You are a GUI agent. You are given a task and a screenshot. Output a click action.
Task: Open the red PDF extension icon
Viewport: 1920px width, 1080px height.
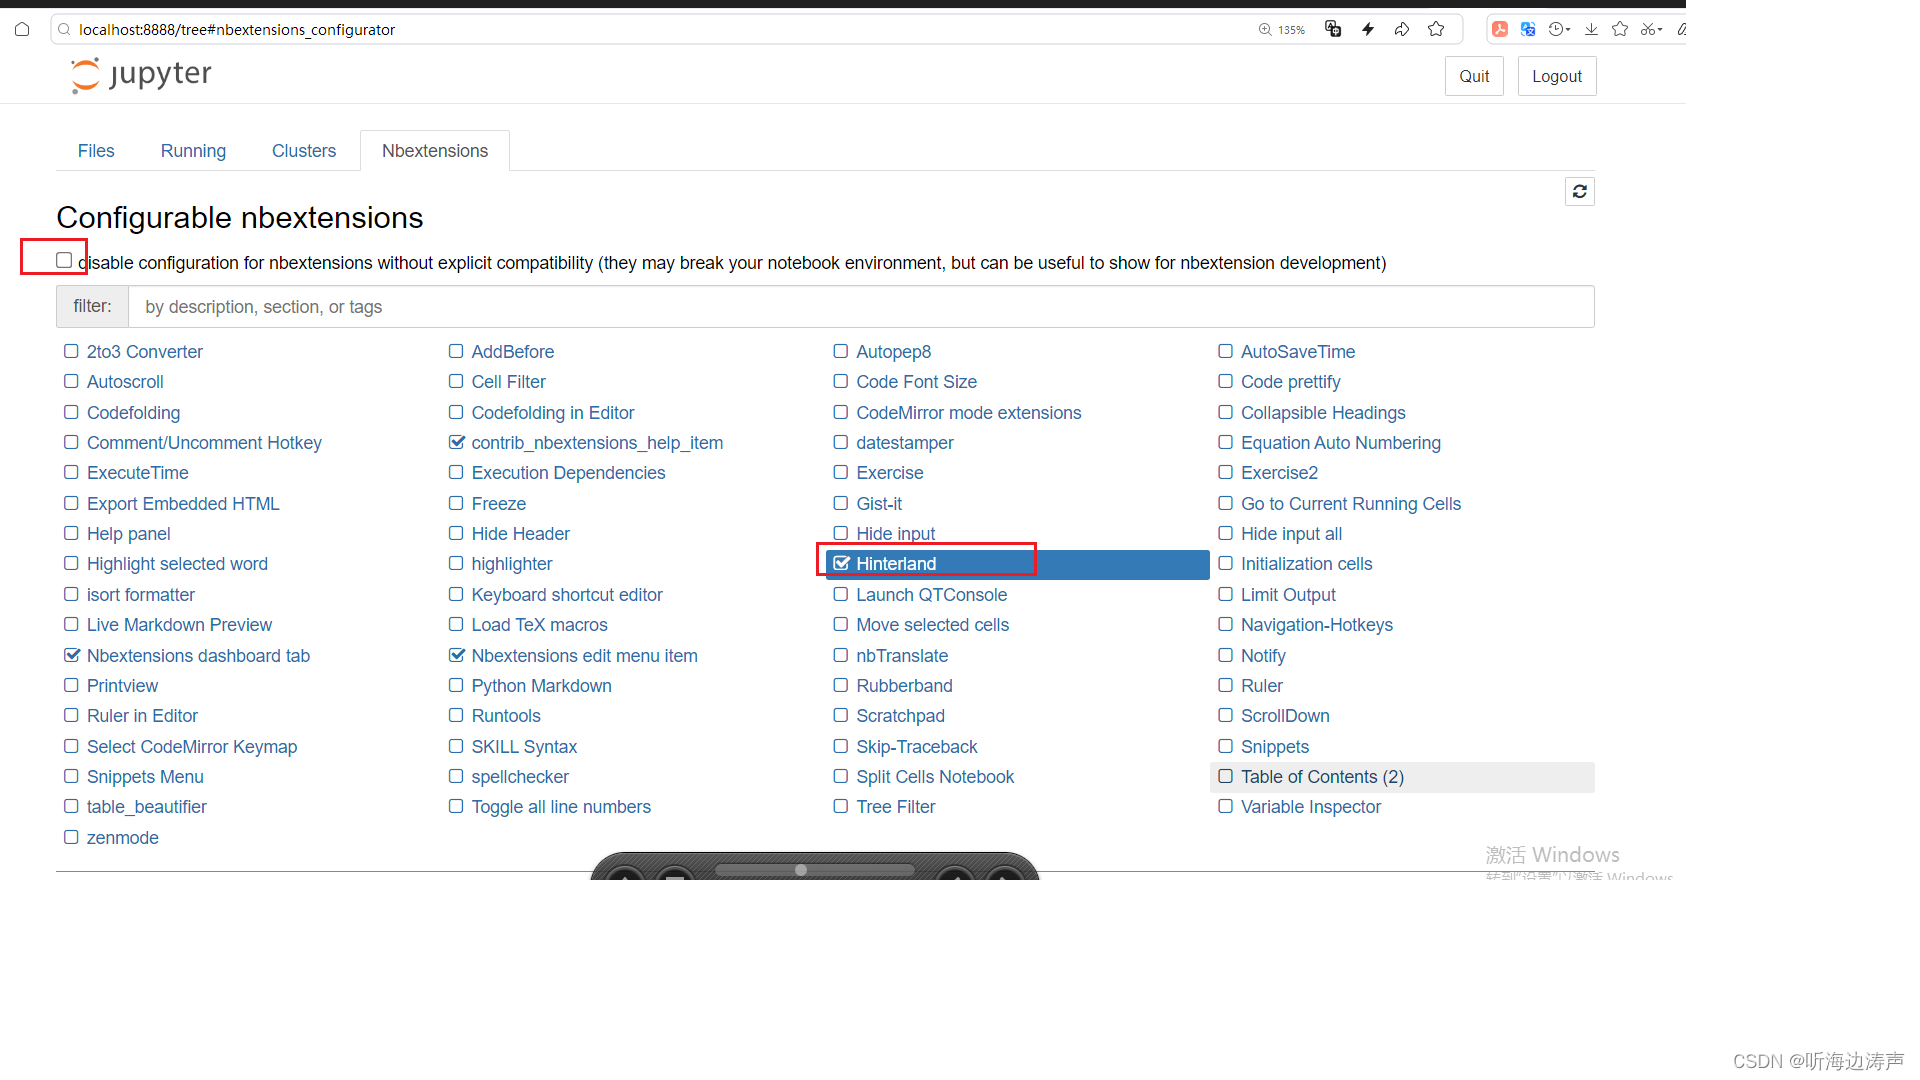click(1500, 29)
